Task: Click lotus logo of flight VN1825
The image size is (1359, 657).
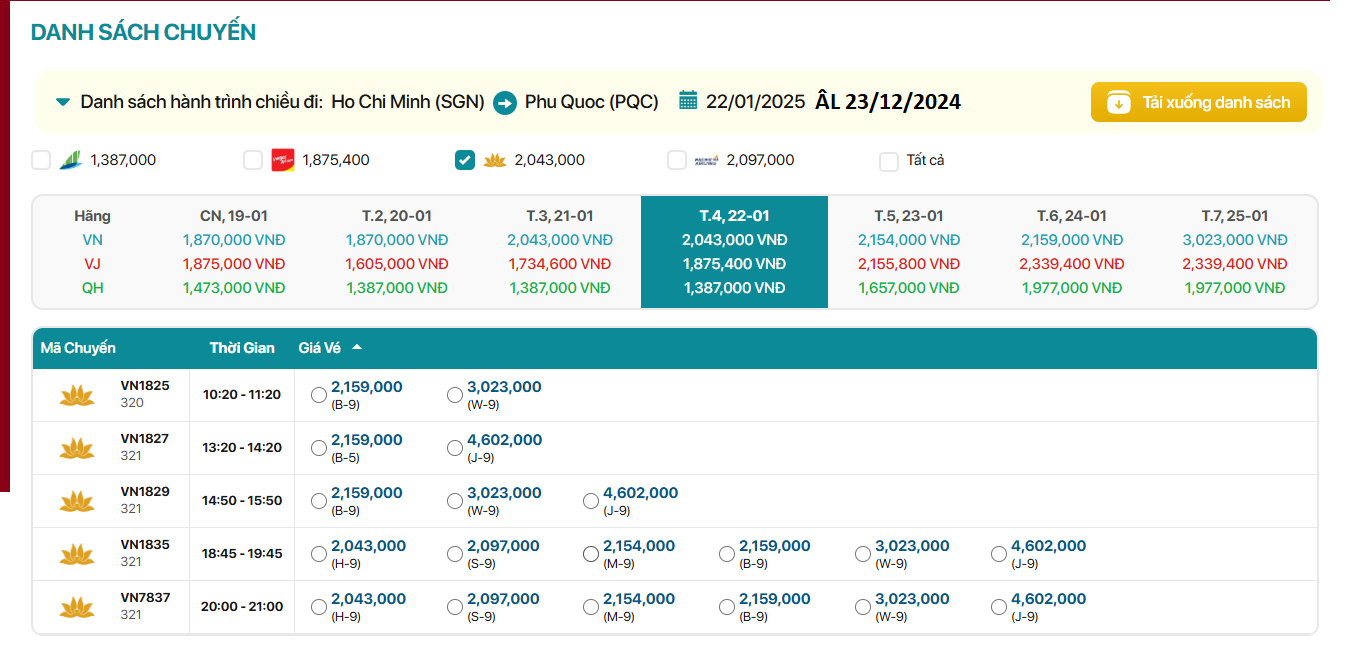Action: tap(76, 395)
